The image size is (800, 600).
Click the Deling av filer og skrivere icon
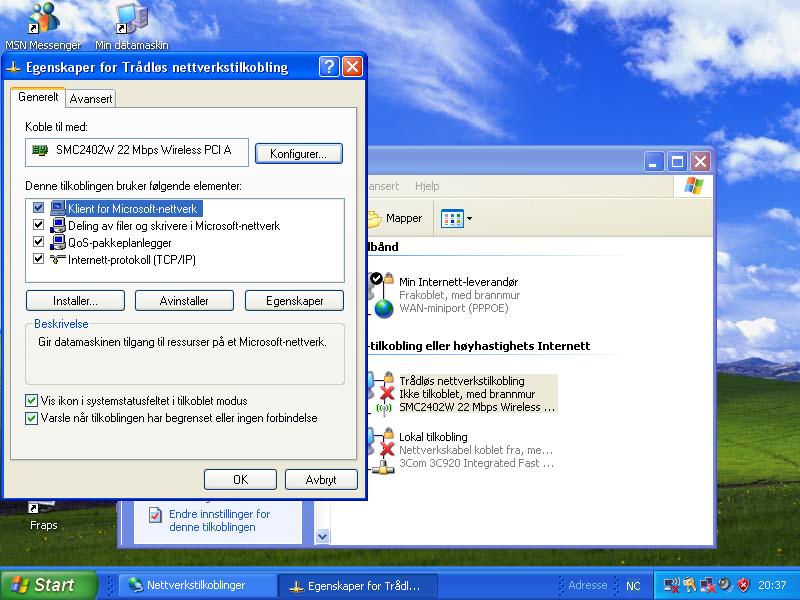pos(58,225)
